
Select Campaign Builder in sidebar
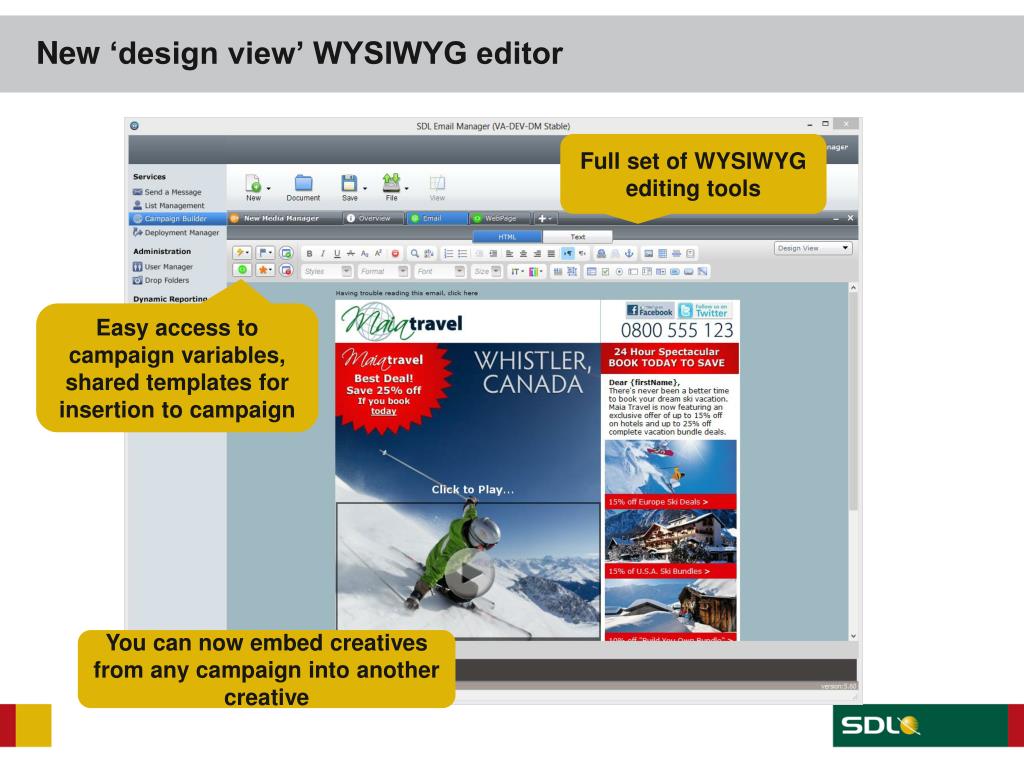[x=178, y=219]
